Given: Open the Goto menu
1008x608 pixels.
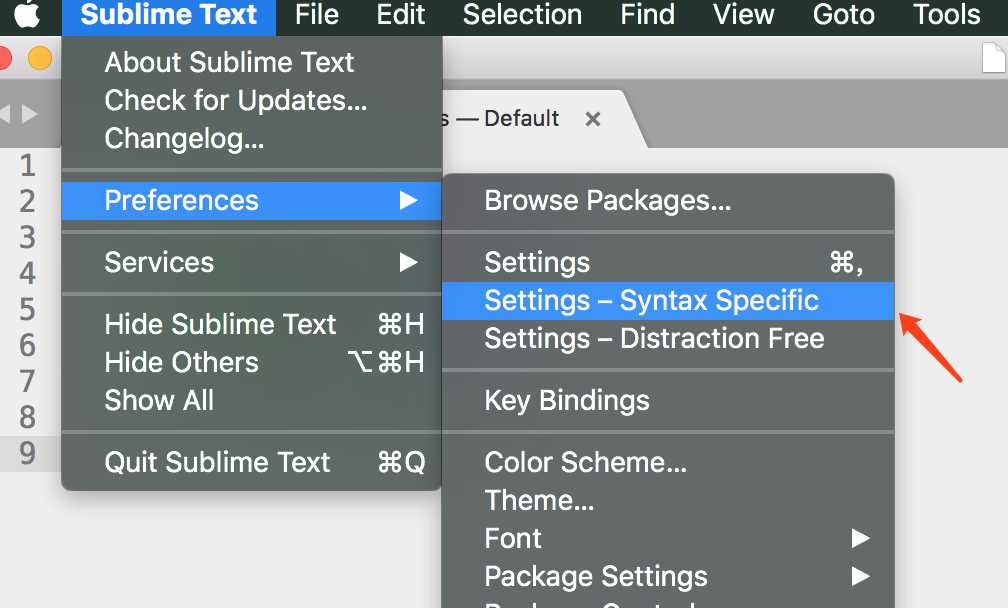Looking at the screenshot, I should point(843,15).
